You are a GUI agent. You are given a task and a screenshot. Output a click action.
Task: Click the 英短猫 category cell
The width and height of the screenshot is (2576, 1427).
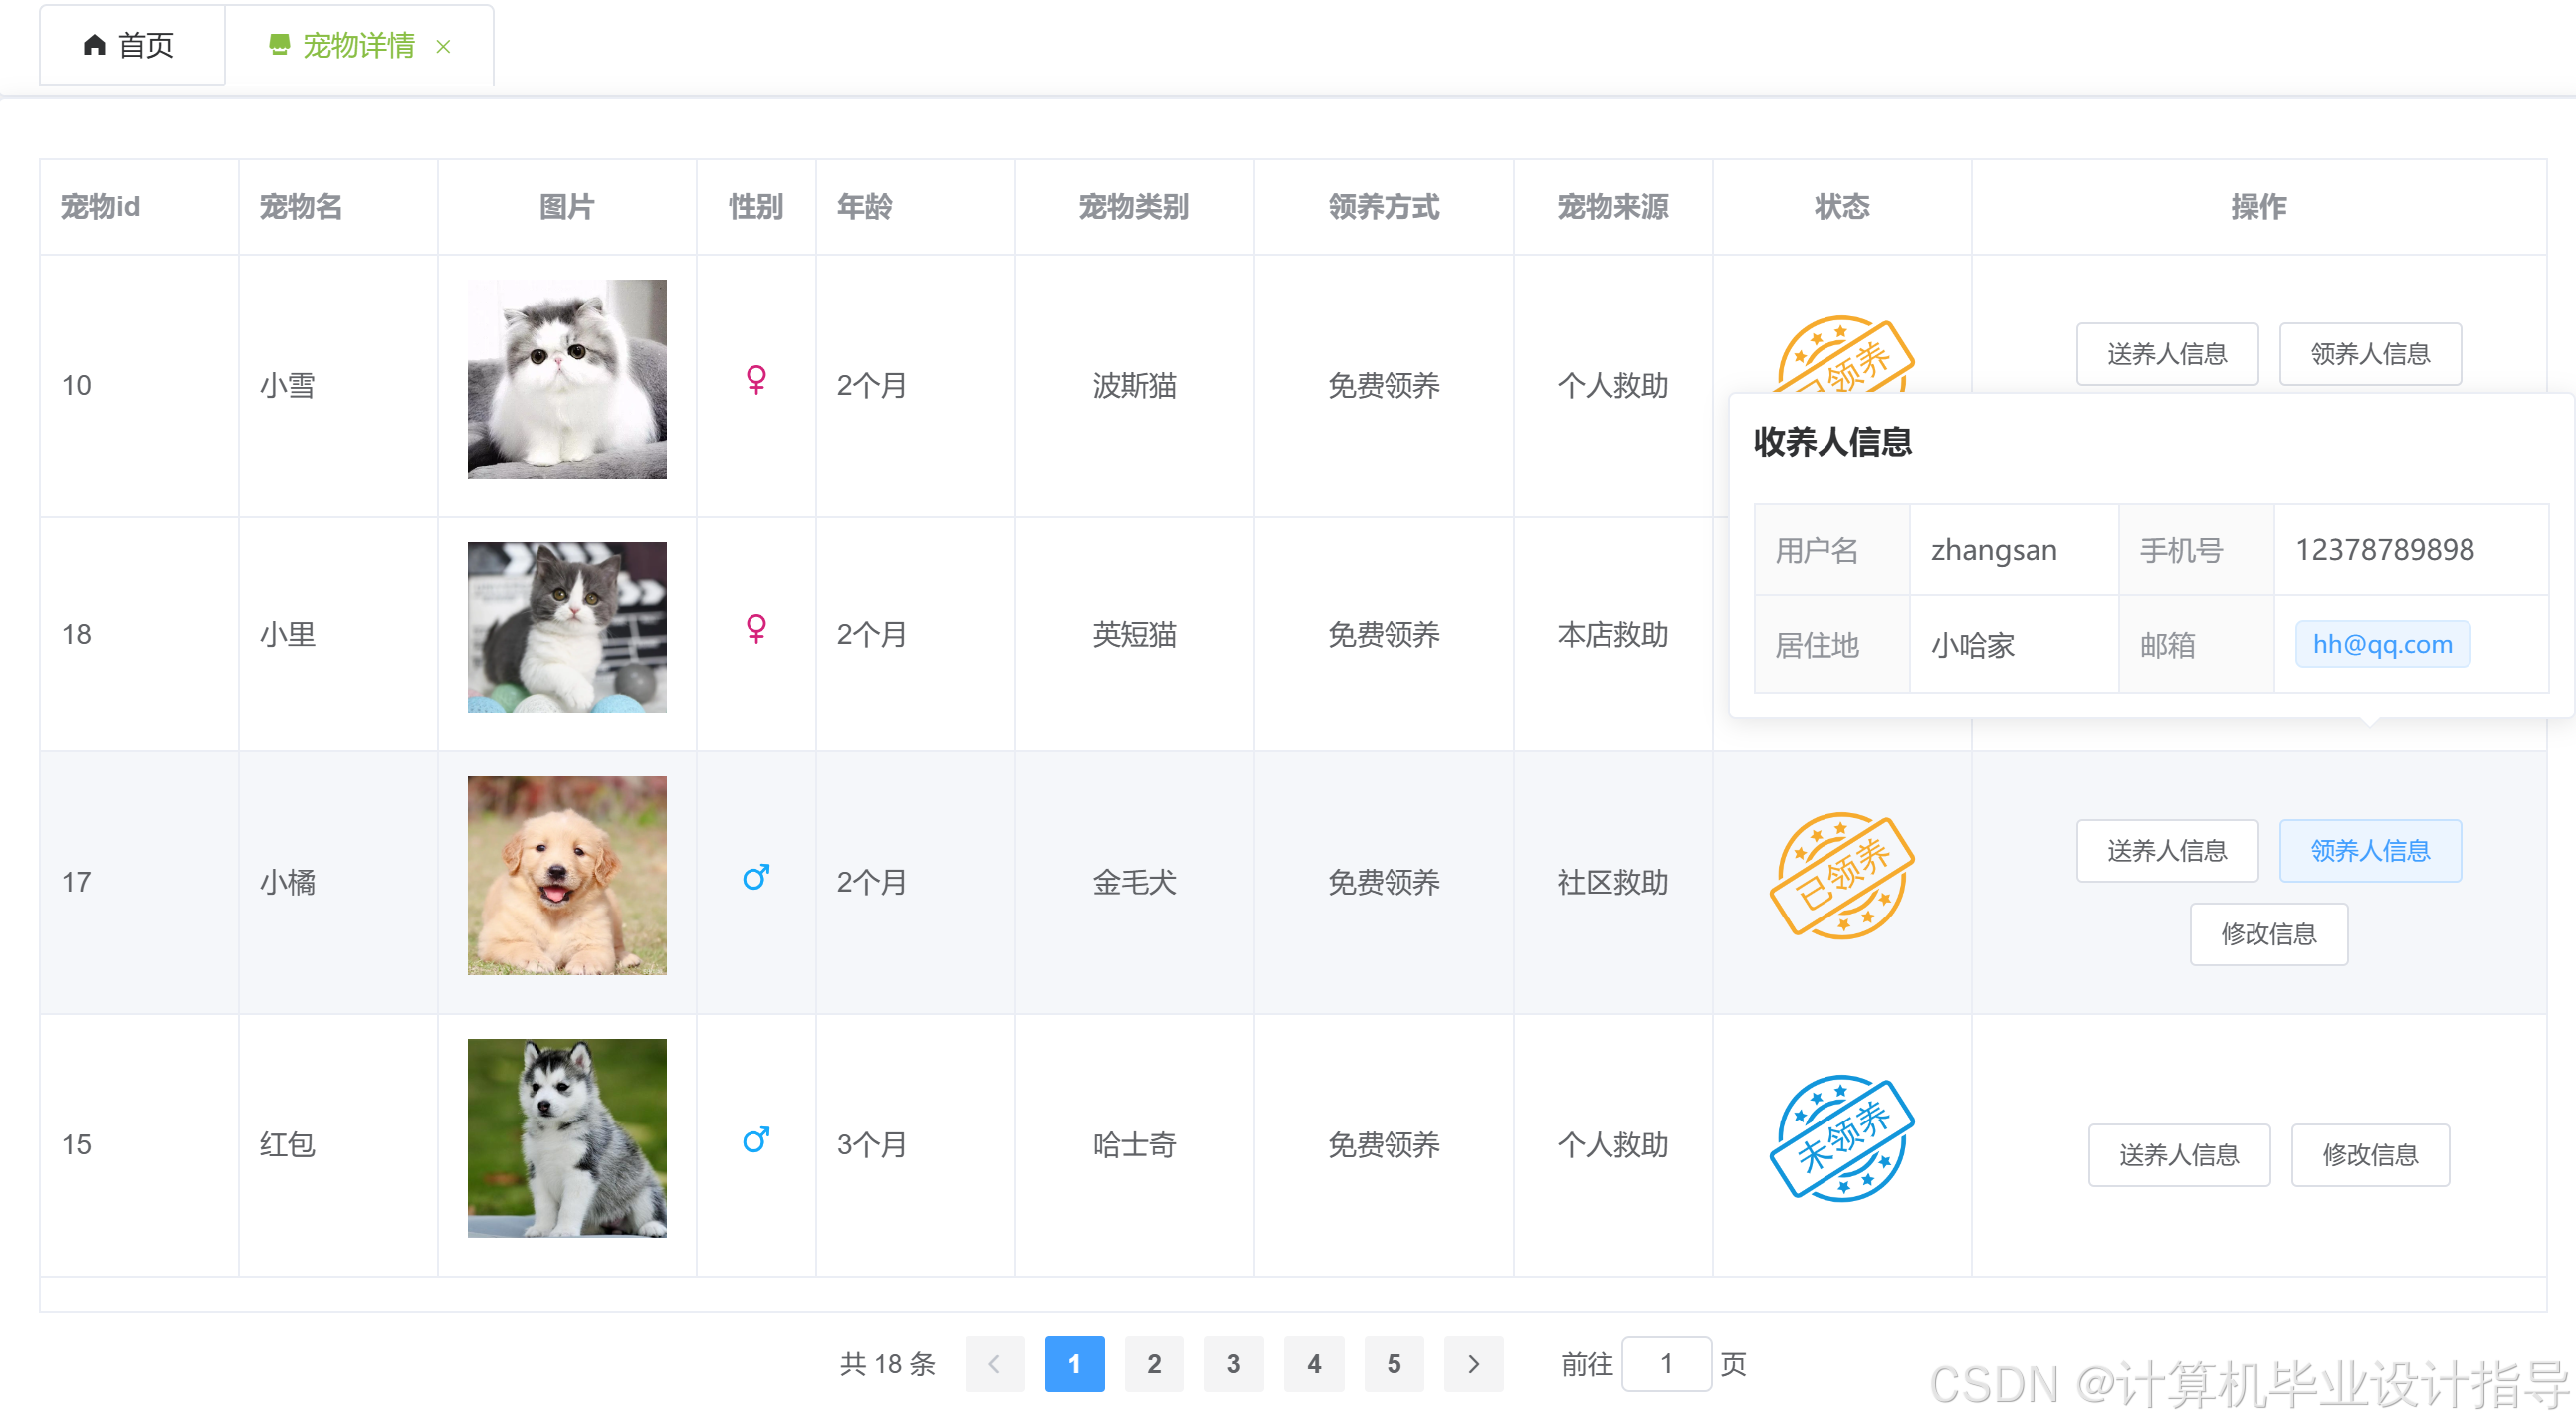pos(1134,635)
